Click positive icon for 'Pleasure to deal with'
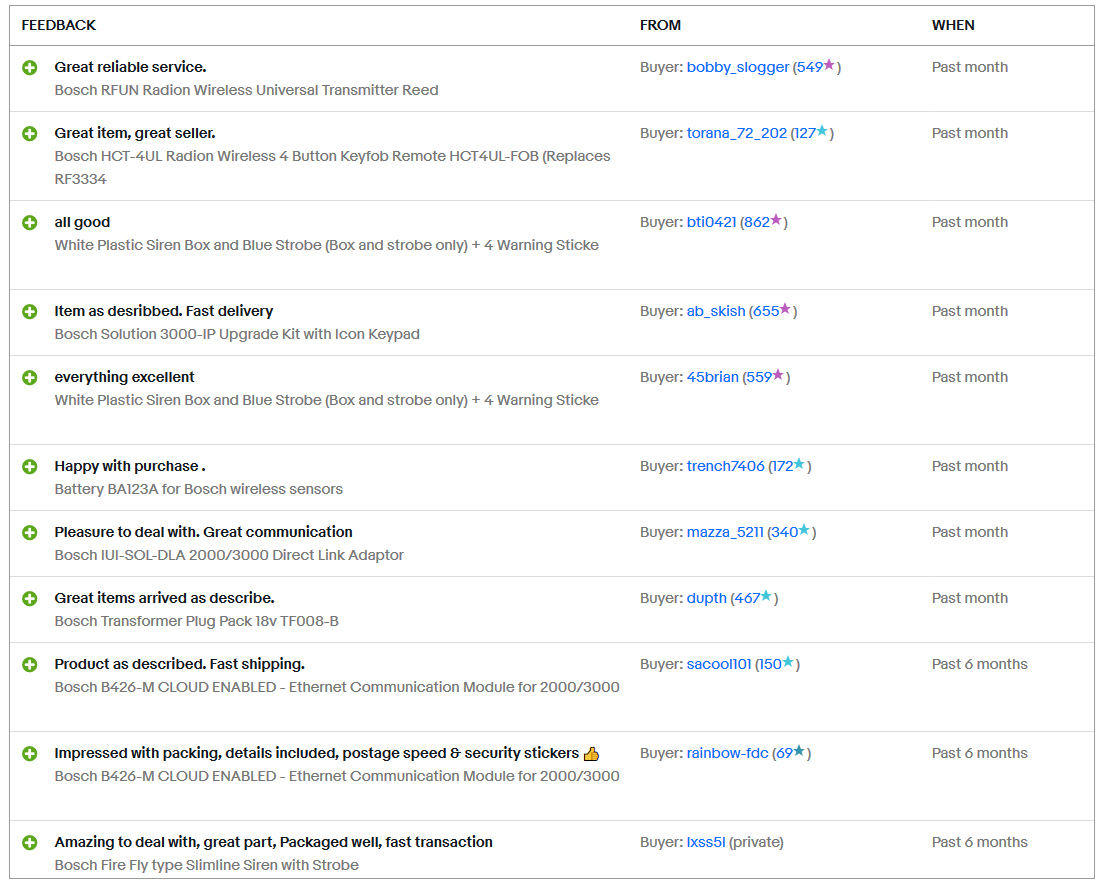Image resolution: width=1105 pixels, height=881 pixels. point(30,533)
